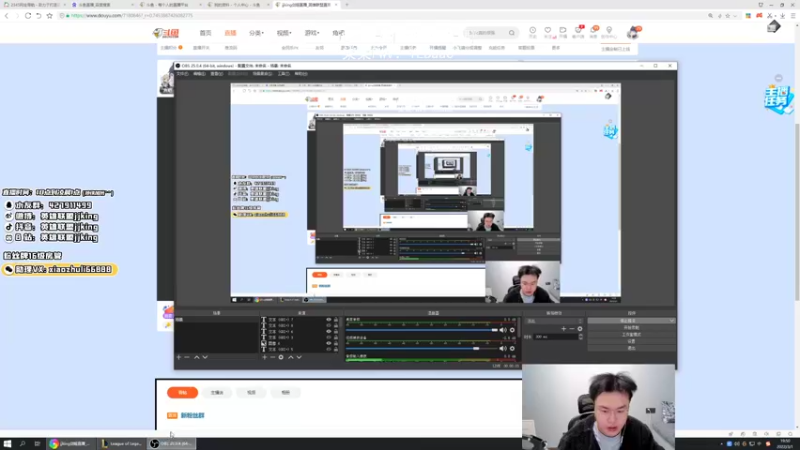
Task: Open settings gear of first mixer channel
Action: tap(512, 330)
